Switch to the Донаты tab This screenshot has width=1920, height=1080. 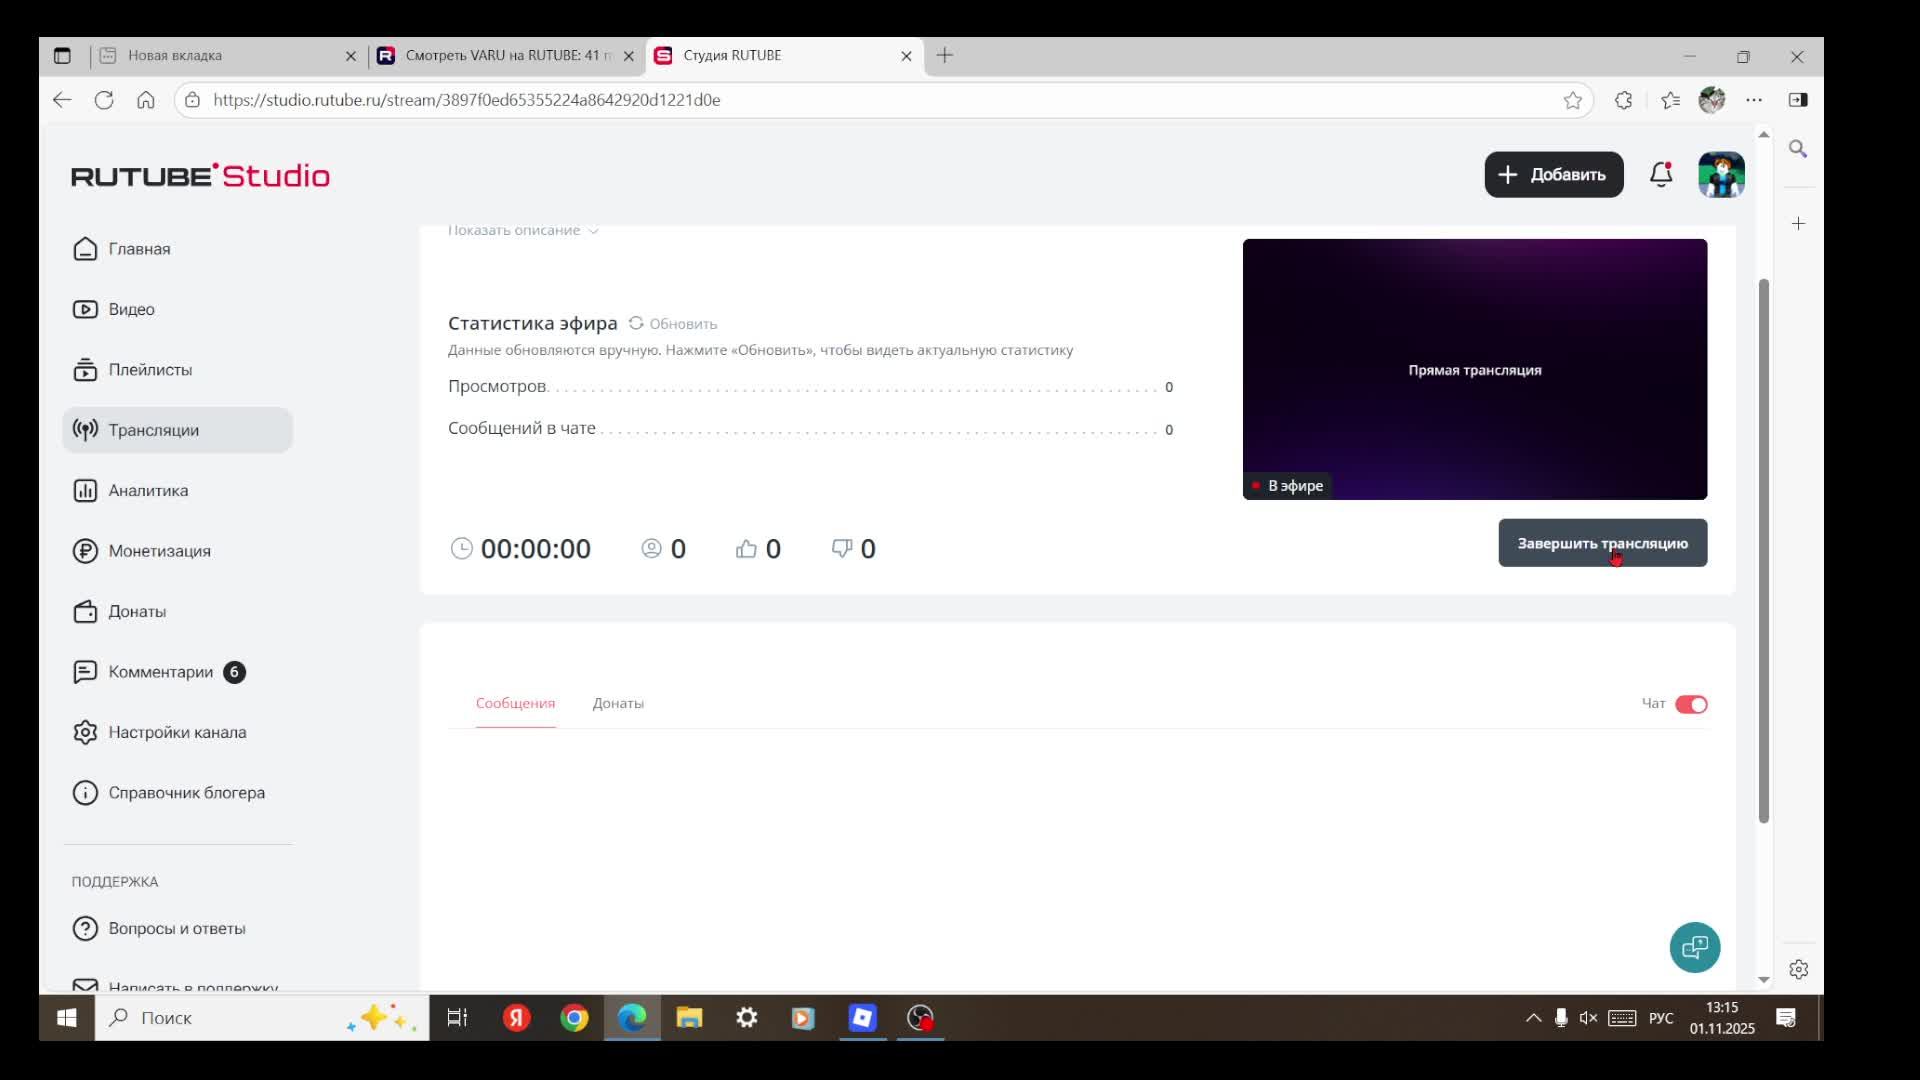coord(618,704)
